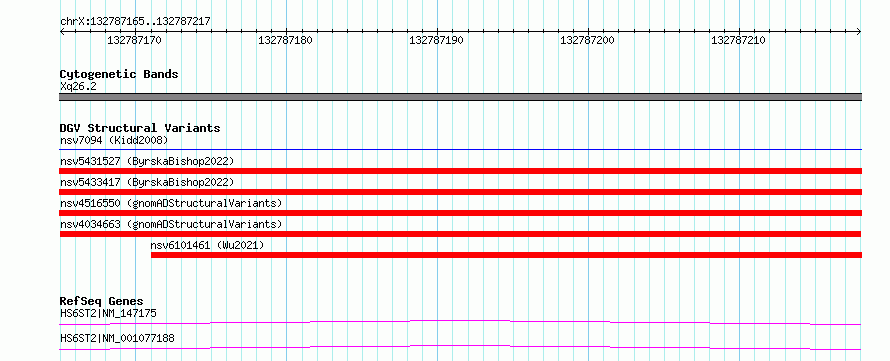Select the Cytogenetic Bands track title
Viewport: 890px width, 361px height.
pos(119,74)
